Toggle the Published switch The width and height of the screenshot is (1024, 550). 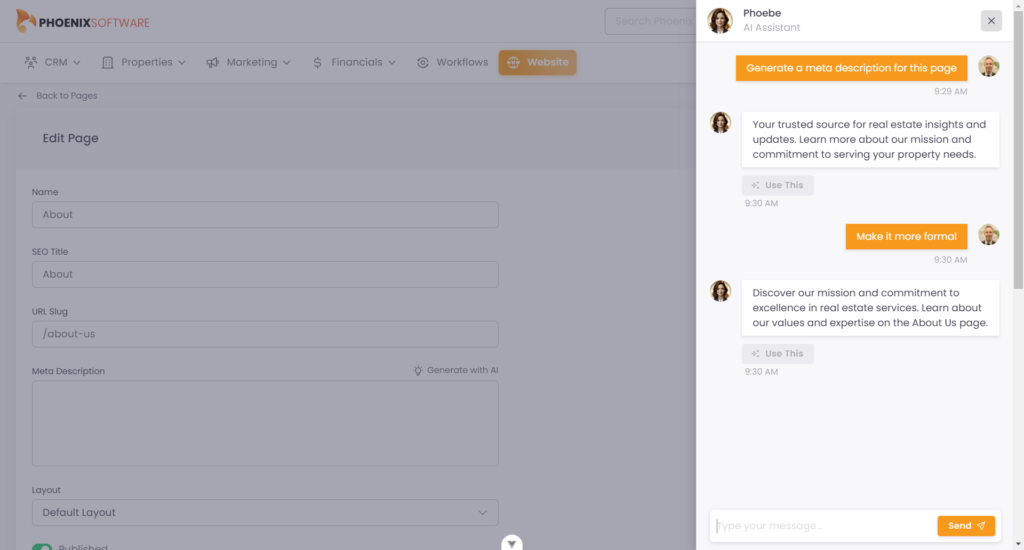pyautogui.click(x=42, y=547)
